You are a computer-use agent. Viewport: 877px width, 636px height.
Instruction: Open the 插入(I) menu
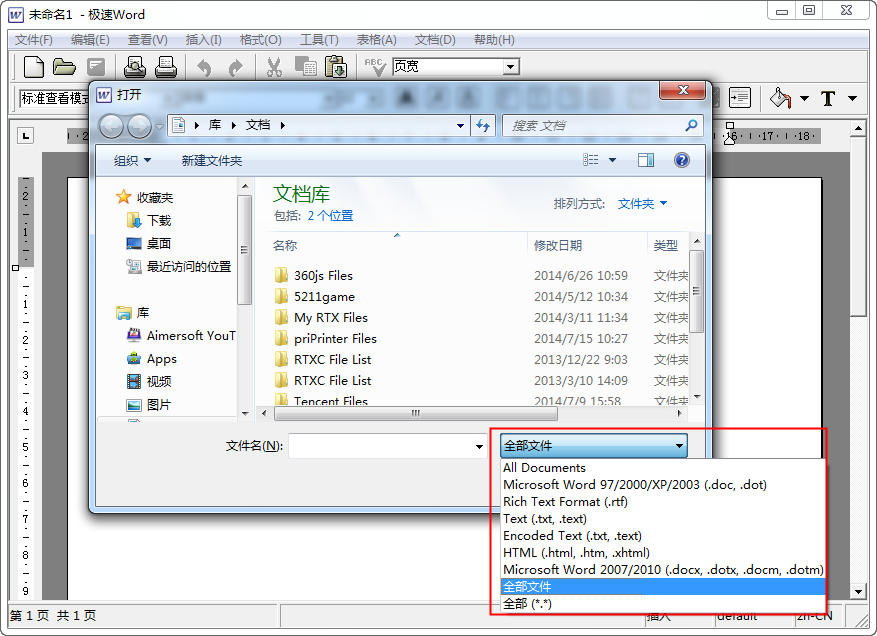[x=204, y=40]
